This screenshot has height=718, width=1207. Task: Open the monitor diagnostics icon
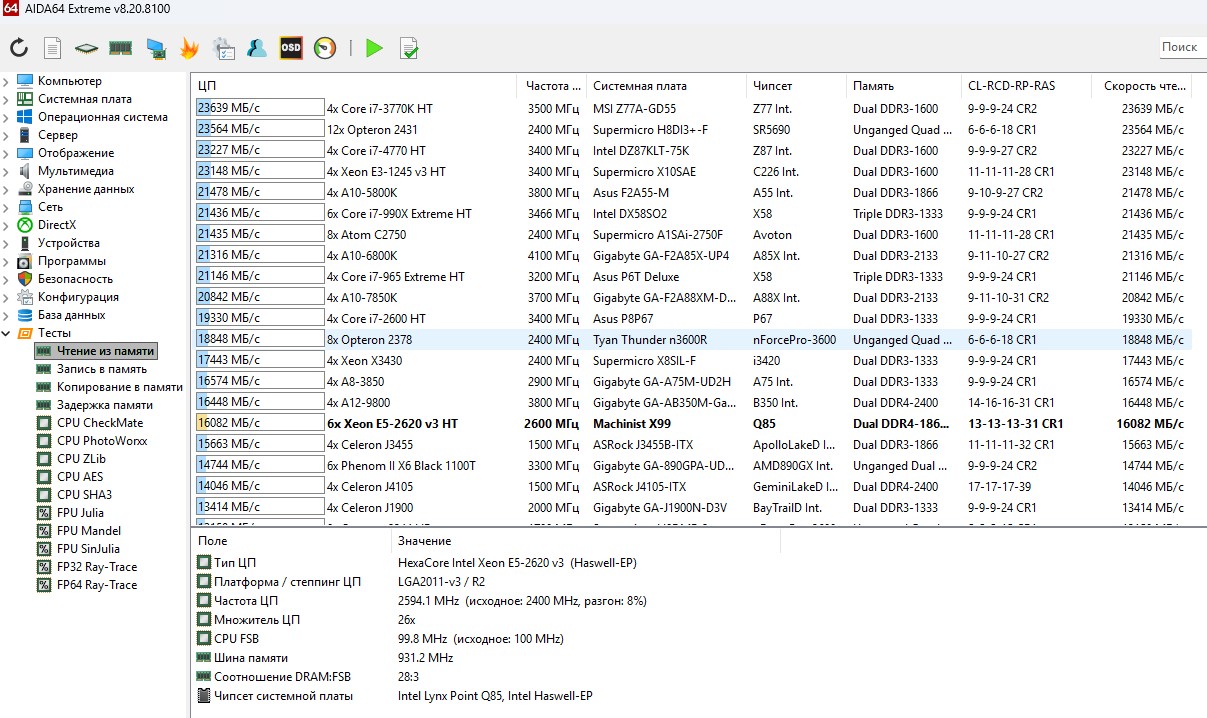click(155, 47)
